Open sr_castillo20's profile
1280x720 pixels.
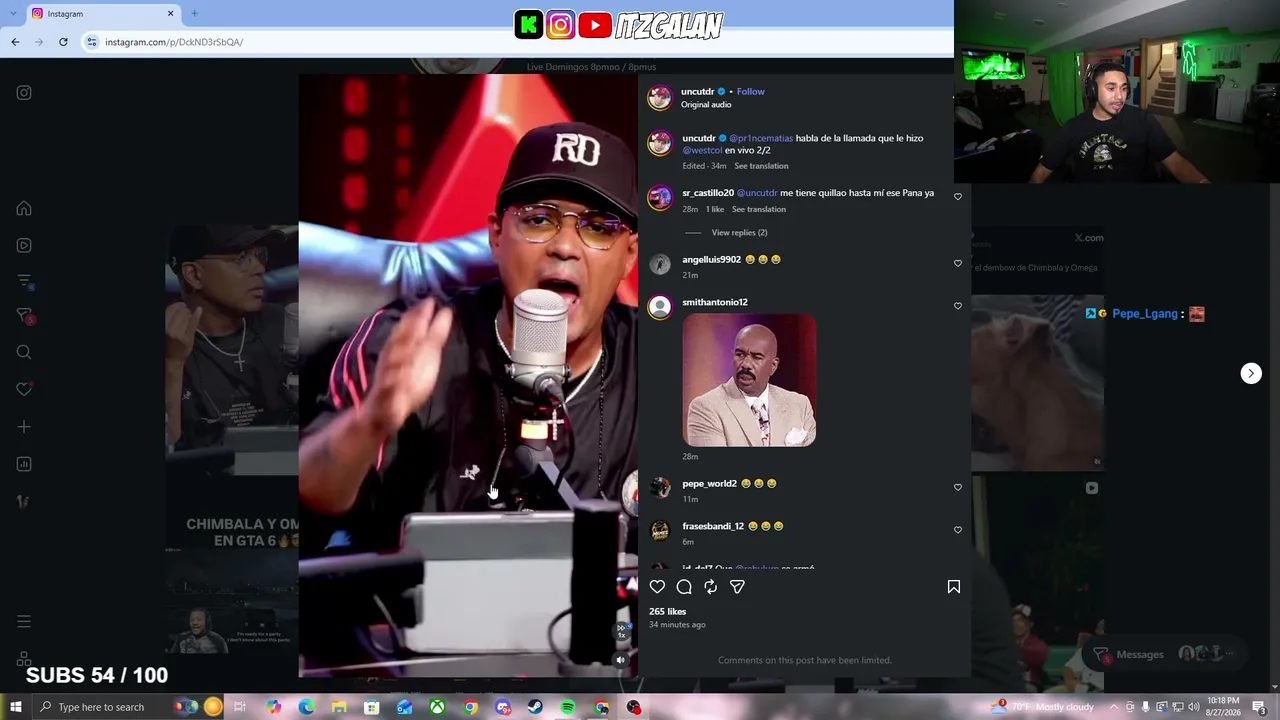[x=708, y=193]
